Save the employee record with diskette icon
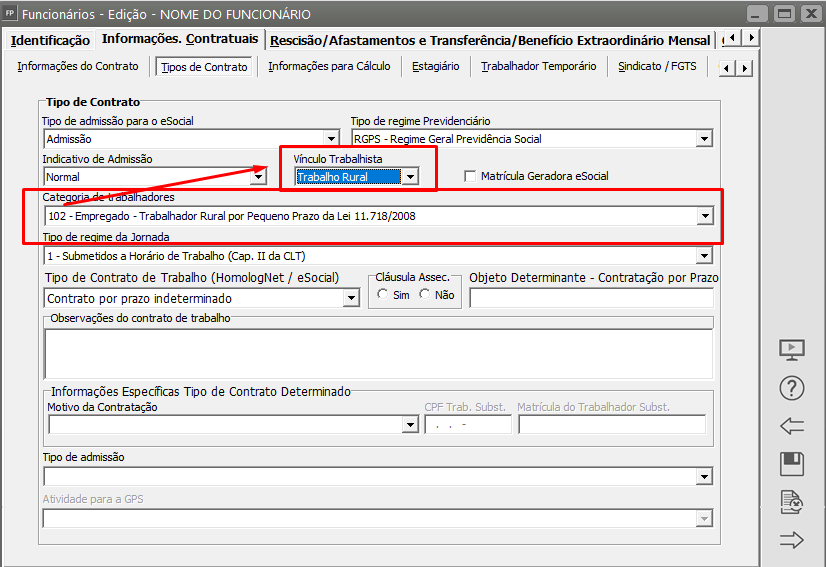Viewport: 826px width, 567px height. point(791,464)
